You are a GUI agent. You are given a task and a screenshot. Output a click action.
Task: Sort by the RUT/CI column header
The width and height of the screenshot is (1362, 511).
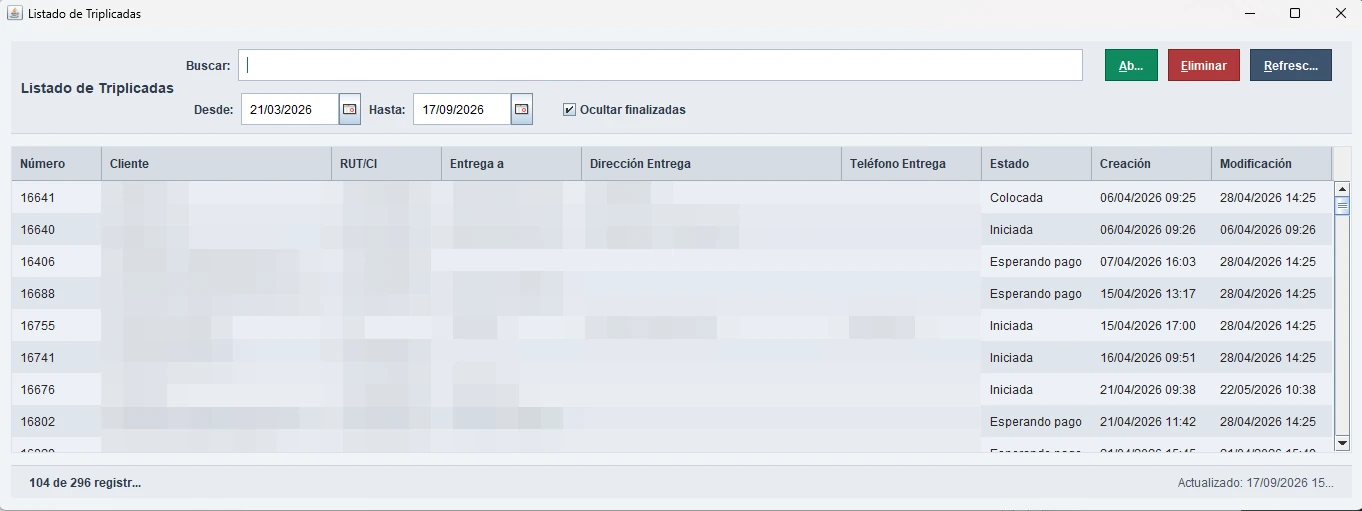386,164
